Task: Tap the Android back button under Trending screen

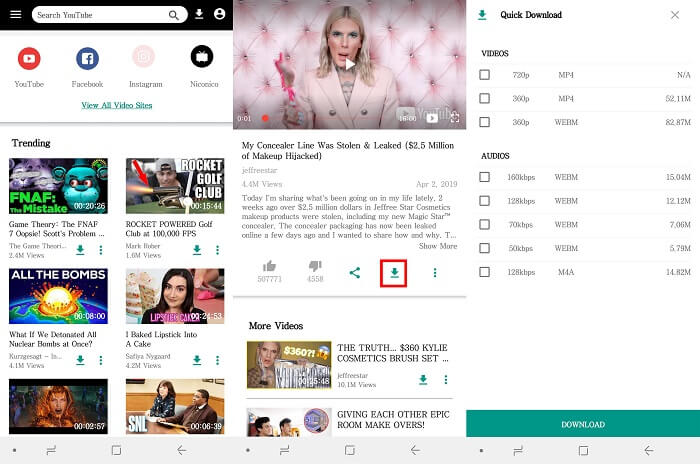Action: (x=181, y=450)
